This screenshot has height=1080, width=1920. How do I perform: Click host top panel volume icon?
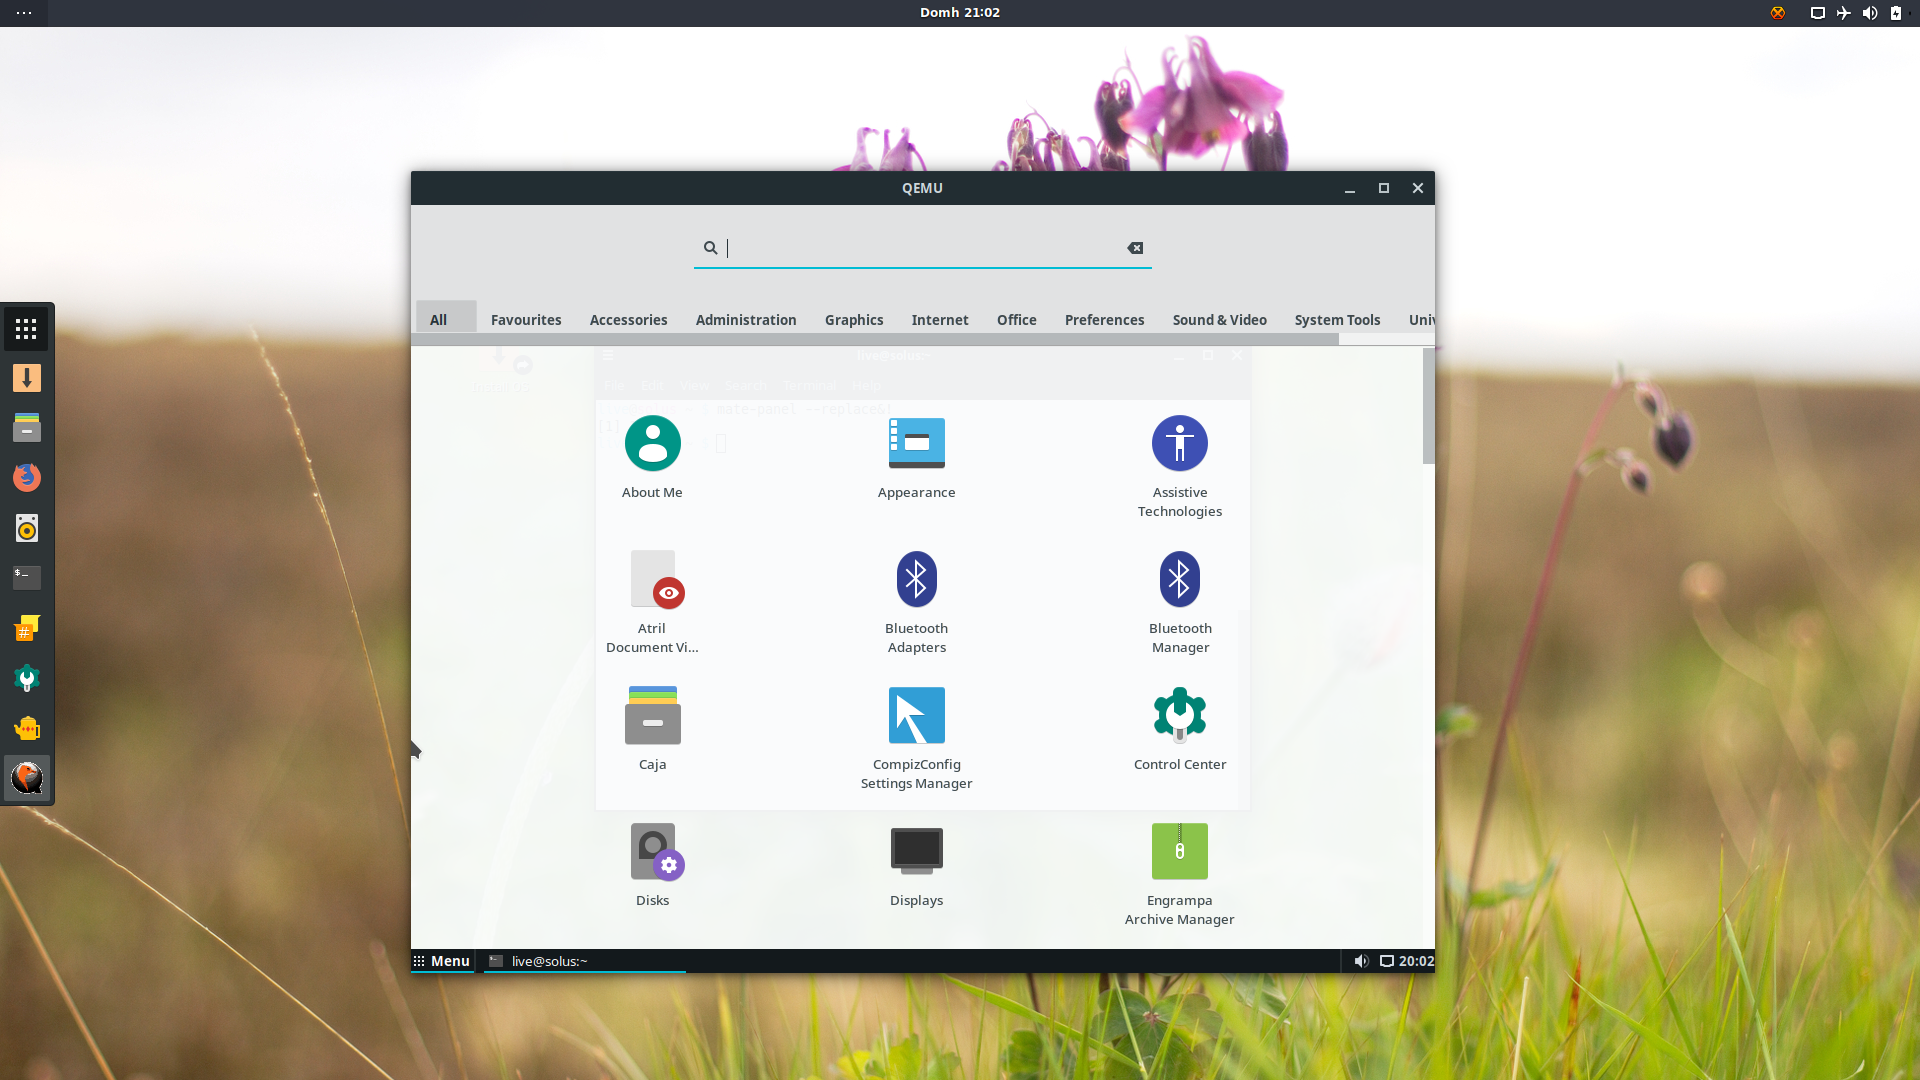(x=1870, y=13)
